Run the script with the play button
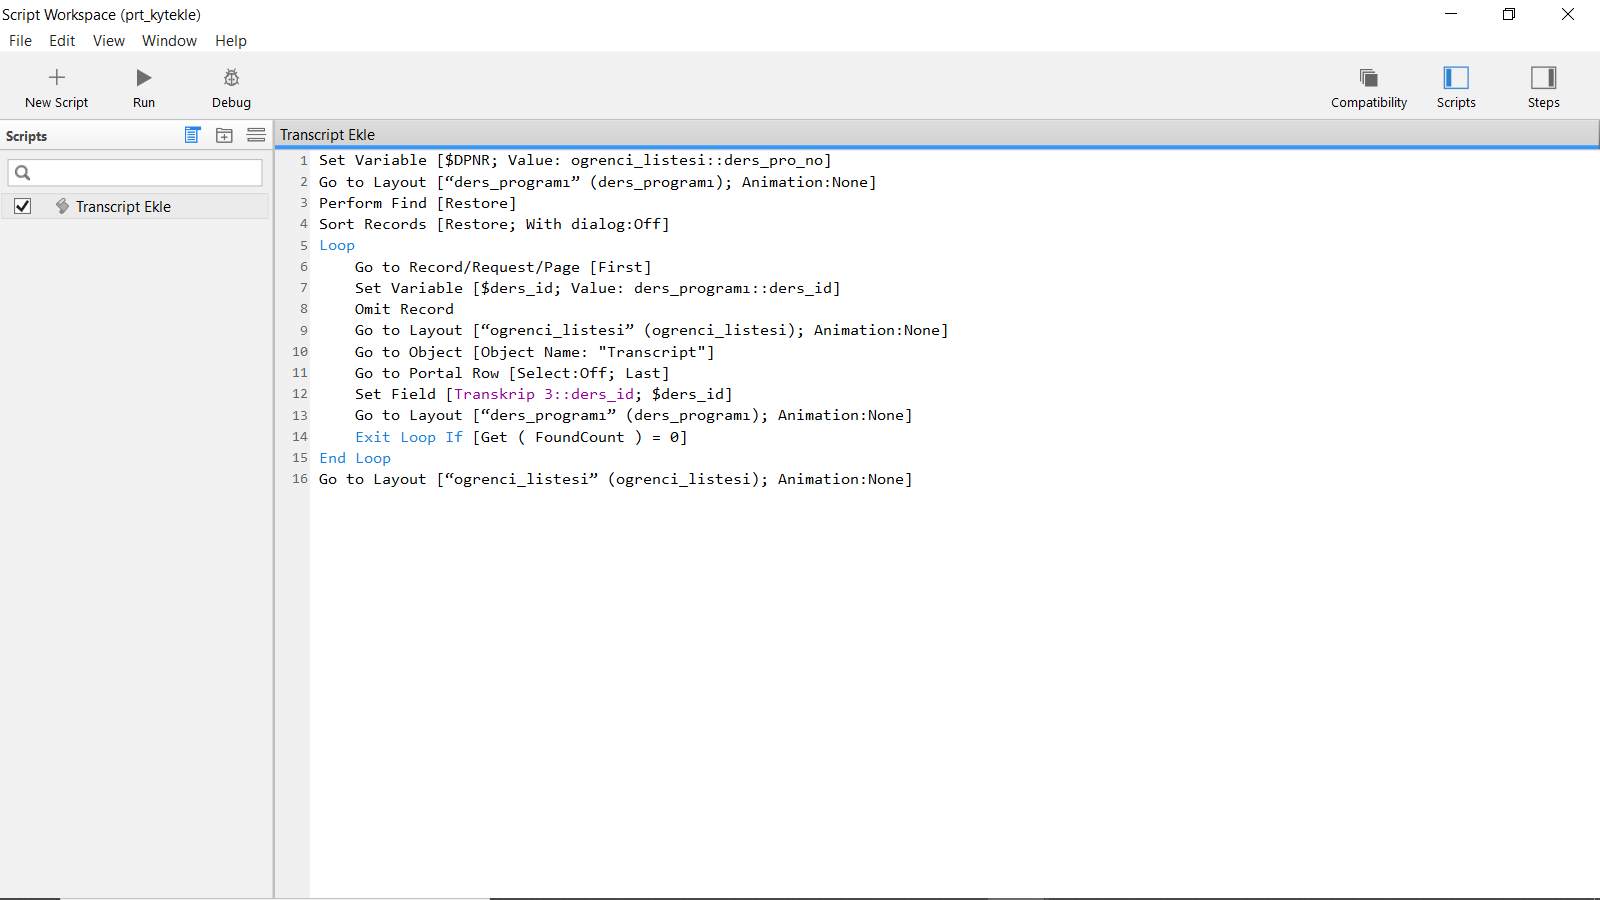 (x=144, y=78)
